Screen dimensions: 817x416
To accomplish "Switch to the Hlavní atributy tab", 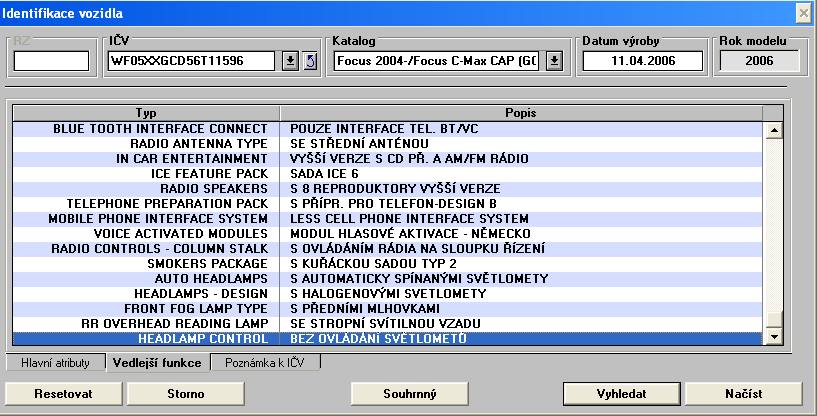I will click(x=56, y=363).
